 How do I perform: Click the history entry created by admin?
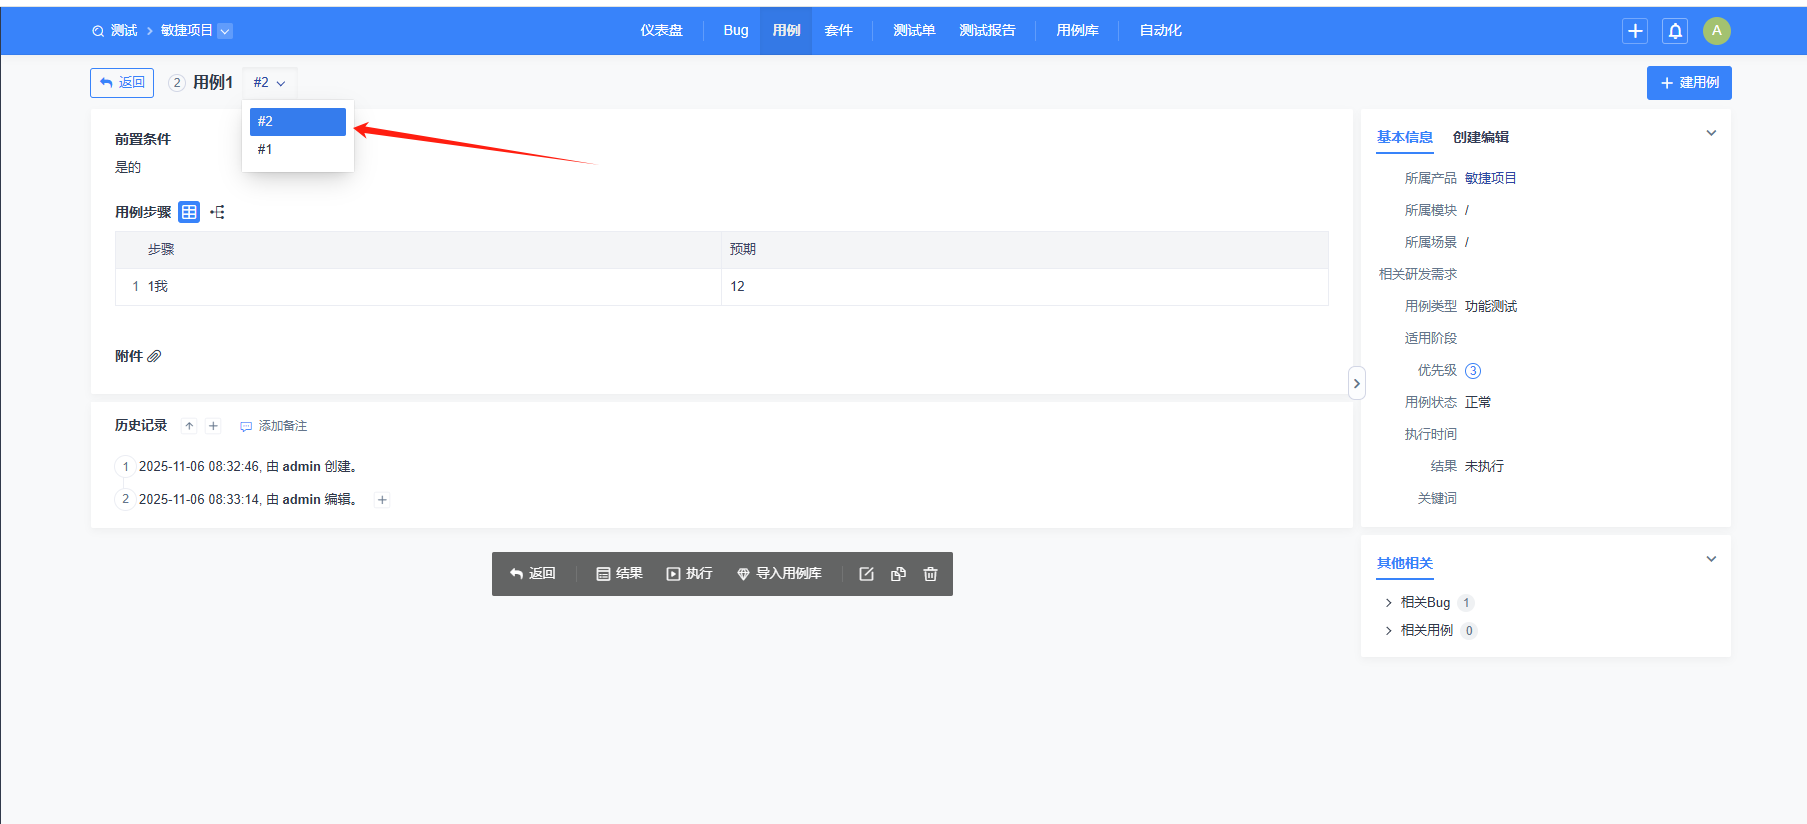248,467
